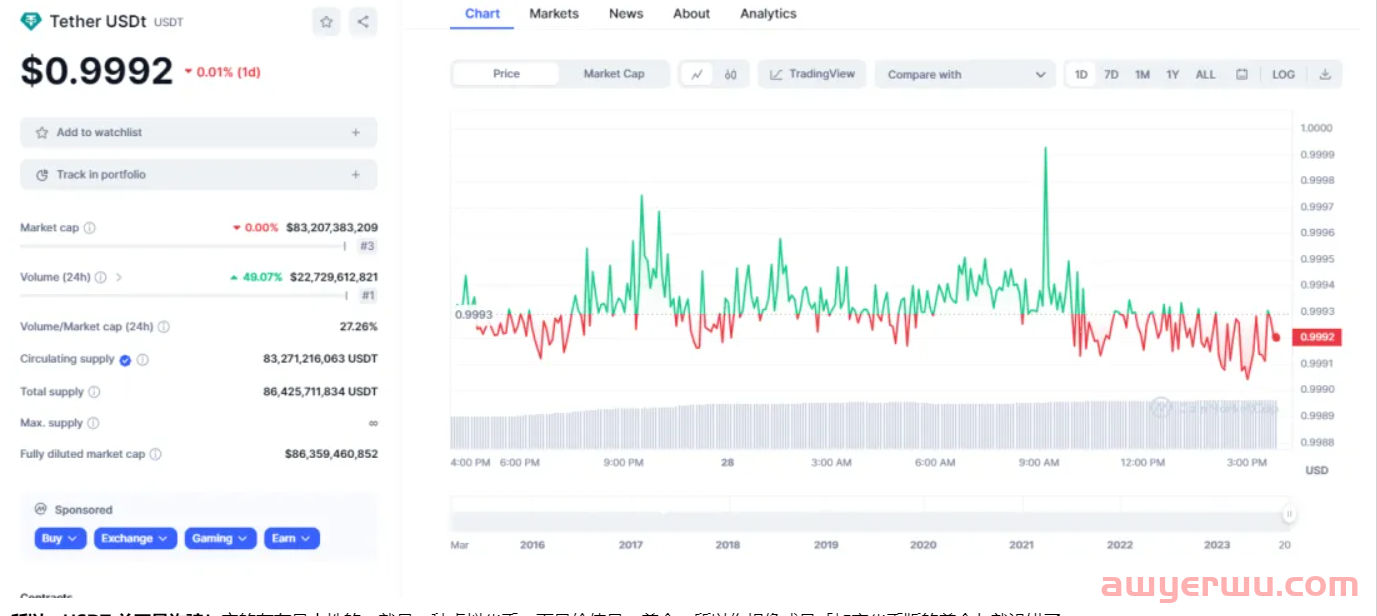Click Circulating supply info icon

(x=143, y=360)
